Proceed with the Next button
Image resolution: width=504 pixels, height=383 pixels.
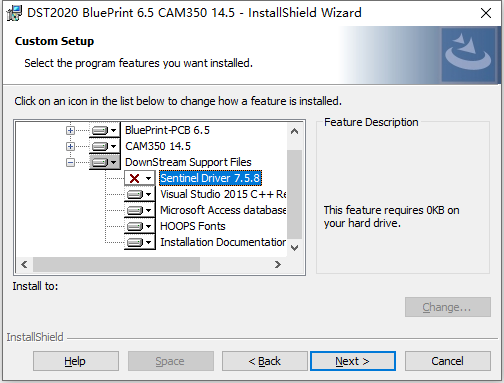(353, 361)
